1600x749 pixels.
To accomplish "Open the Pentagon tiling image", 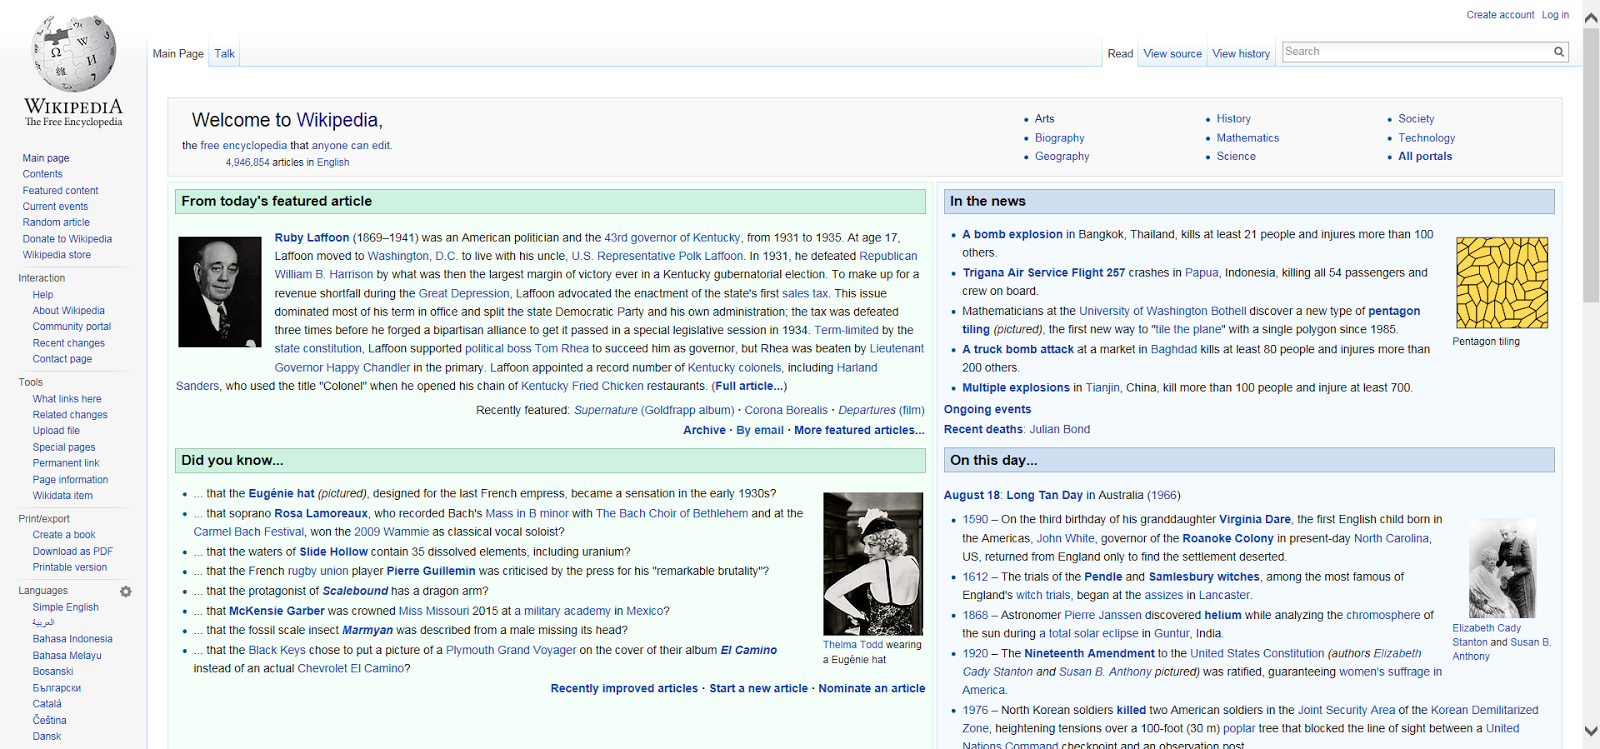I will pyautogui.click(x=1502, y=283).
